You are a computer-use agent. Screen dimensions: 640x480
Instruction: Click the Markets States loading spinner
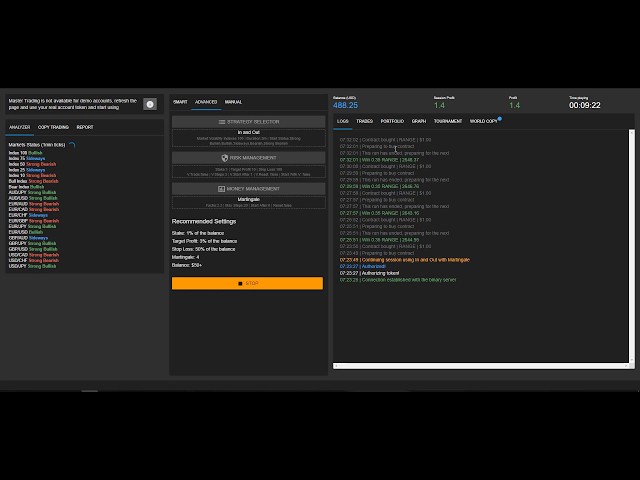(72, 145)
